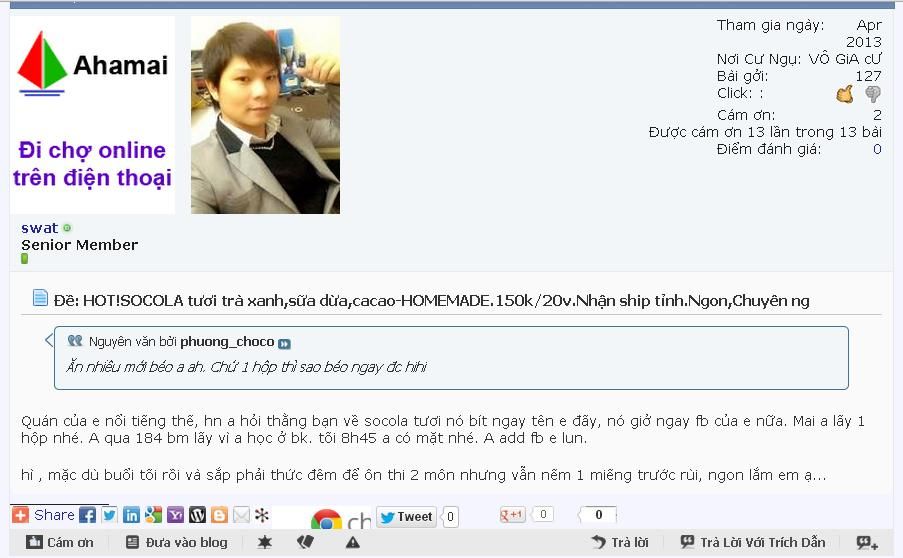Click the thumbs down Click icon
The height and width of the screenshot is (558, 903).
(873, 94)
